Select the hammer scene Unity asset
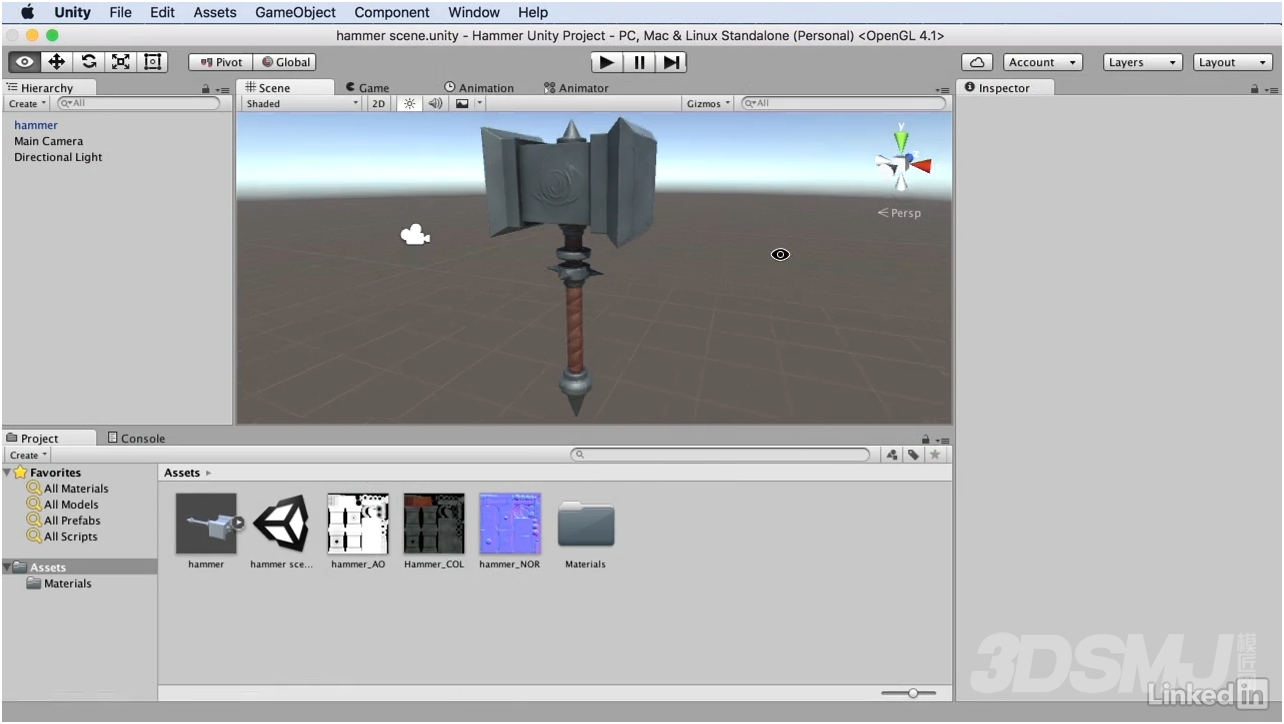This screenshot has width=1284, height=724. coord(282,523)
